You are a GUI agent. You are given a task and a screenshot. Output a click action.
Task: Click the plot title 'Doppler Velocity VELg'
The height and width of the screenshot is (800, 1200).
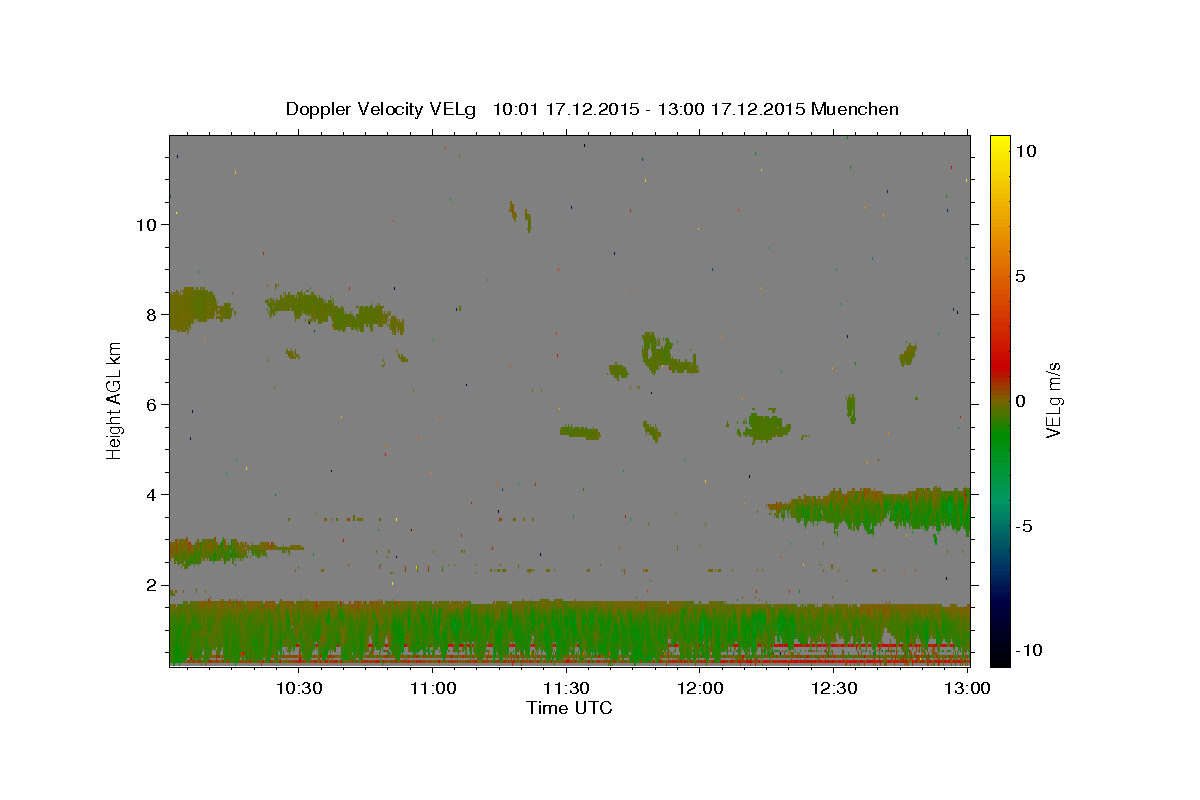click(x=381, y=109)
